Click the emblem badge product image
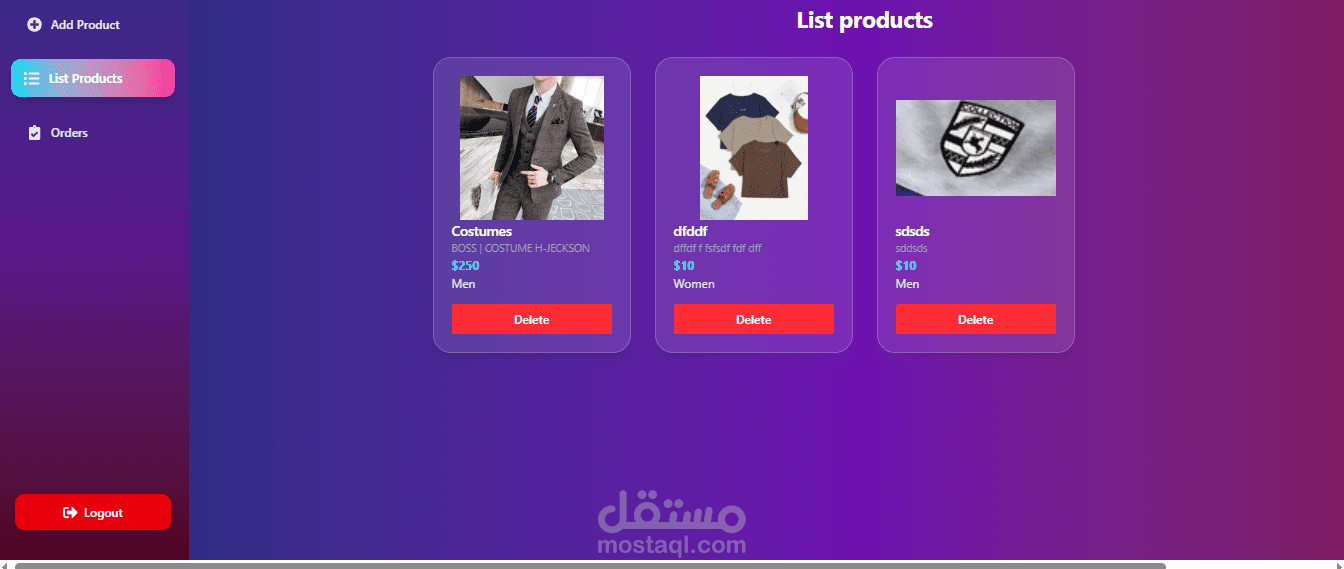 976,148
